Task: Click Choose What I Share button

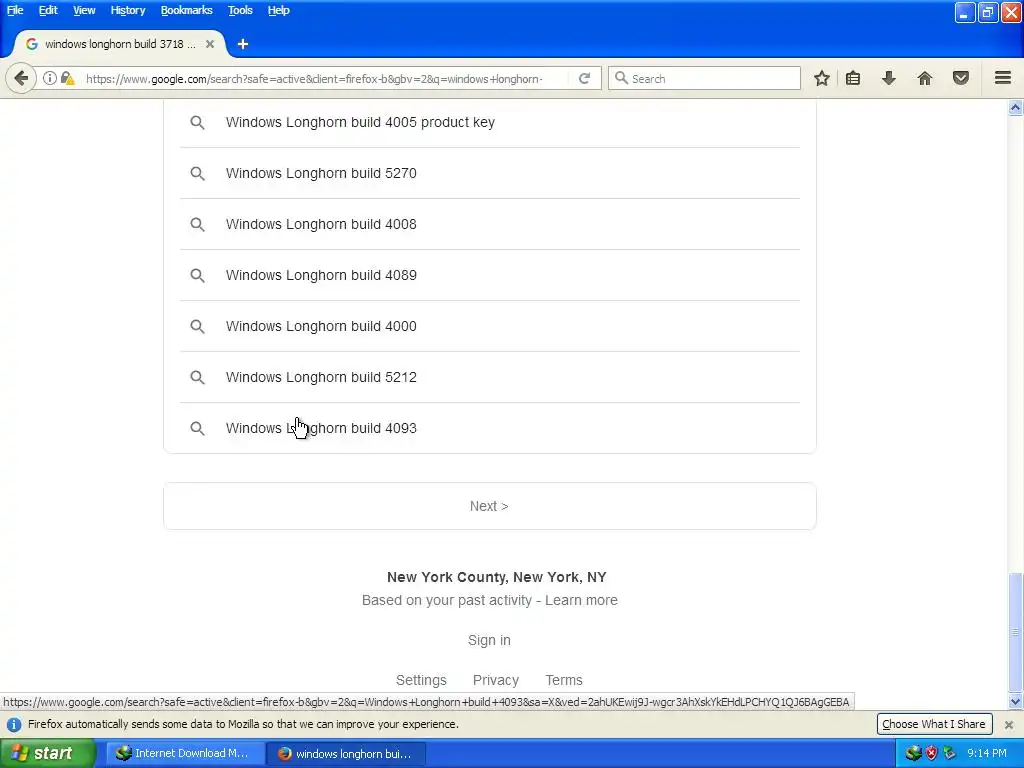Action: [934, 724]
